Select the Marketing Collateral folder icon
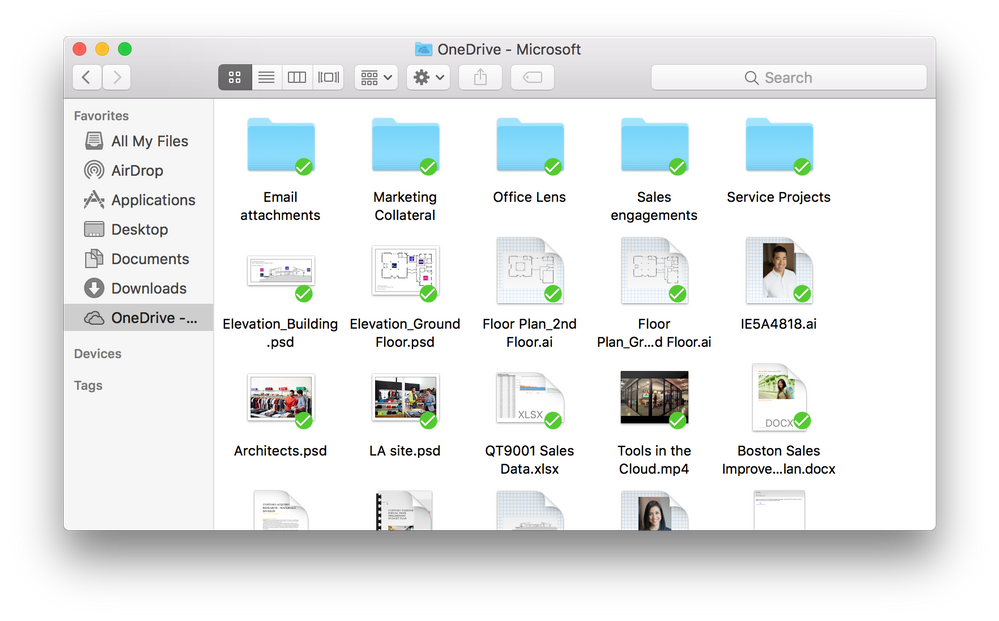The height and width of the screenshot is (621, 999). point(405,146)
